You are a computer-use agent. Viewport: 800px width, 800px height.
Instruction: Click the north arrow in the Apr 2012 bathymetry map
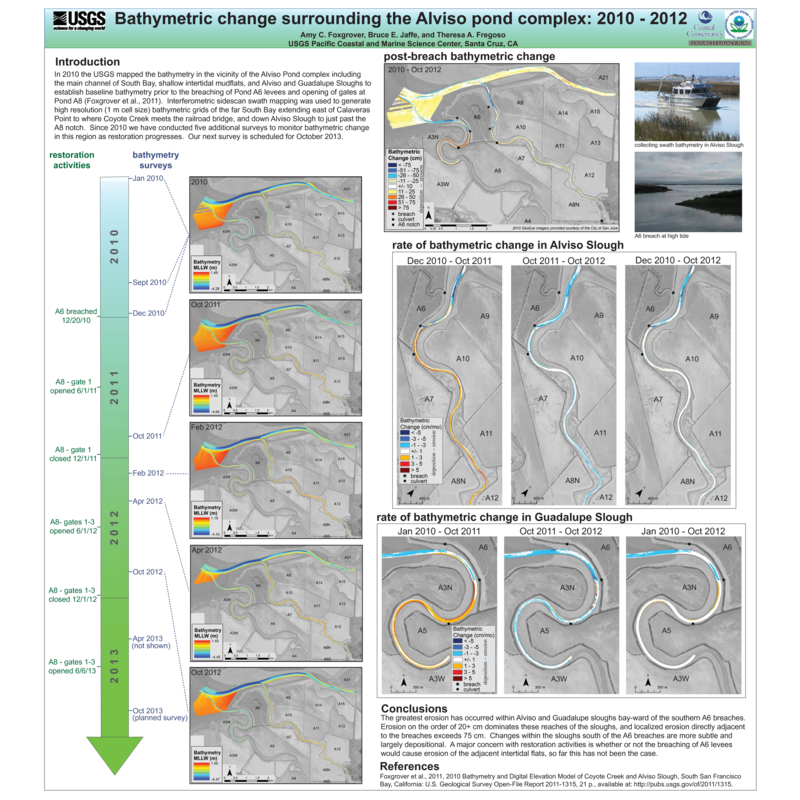click(x=230, y=651)
